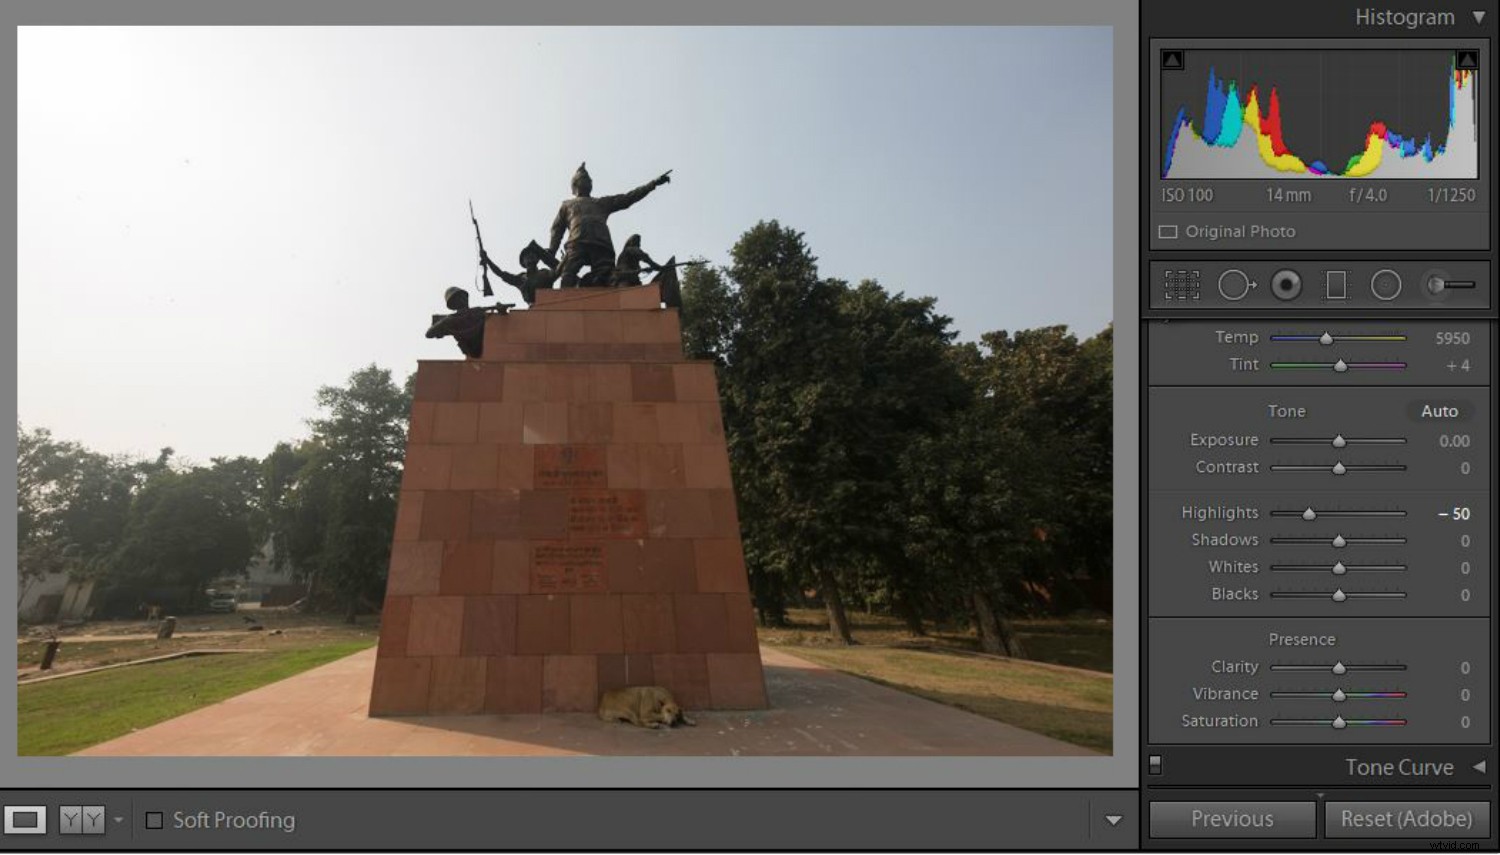Viewport: 1500px width, 855px height.
Task: Toggle the highlight clipping indicator on histogram
Action: tap(1467, 59)
